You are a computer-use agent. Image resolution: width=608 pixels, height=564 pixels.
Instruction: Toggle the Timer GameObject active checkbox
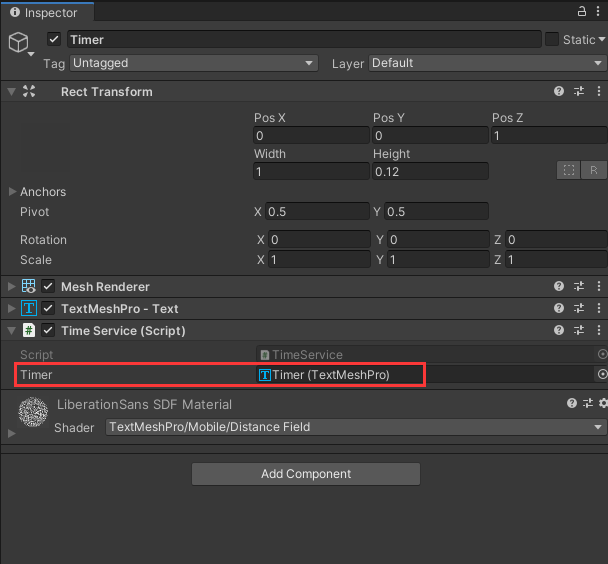(x=54, y=40)
